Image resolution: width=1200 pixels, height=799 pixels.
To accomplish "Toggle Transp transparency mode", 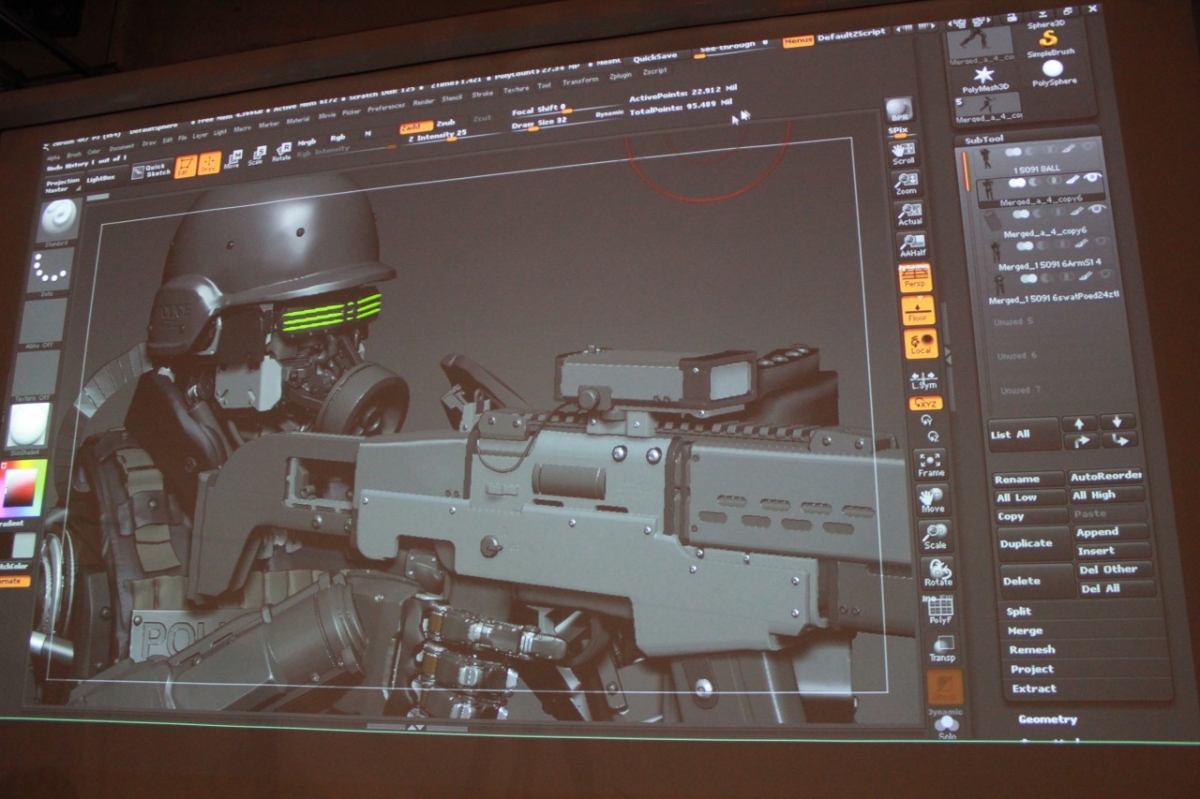I will coord(943,647).
